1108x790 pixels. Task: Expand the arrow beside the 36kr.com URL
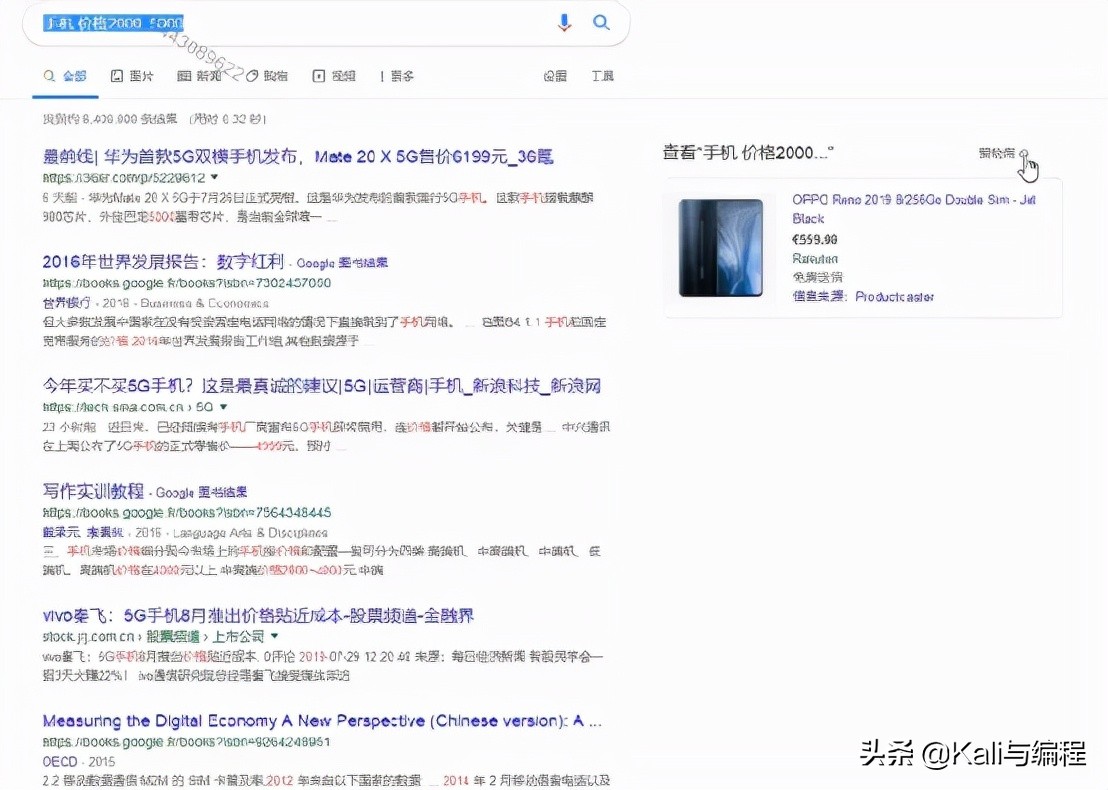tap(215, 177)
